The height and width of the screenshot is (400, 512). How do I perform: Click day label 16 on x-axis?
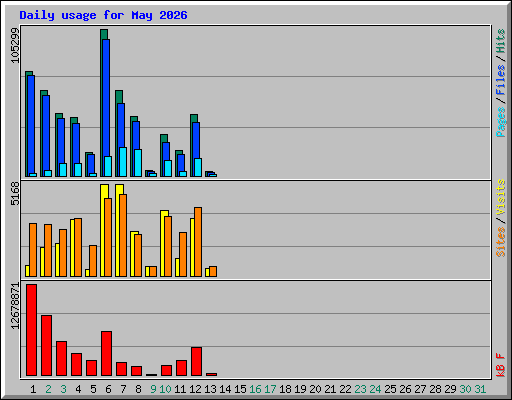(255, 389)
